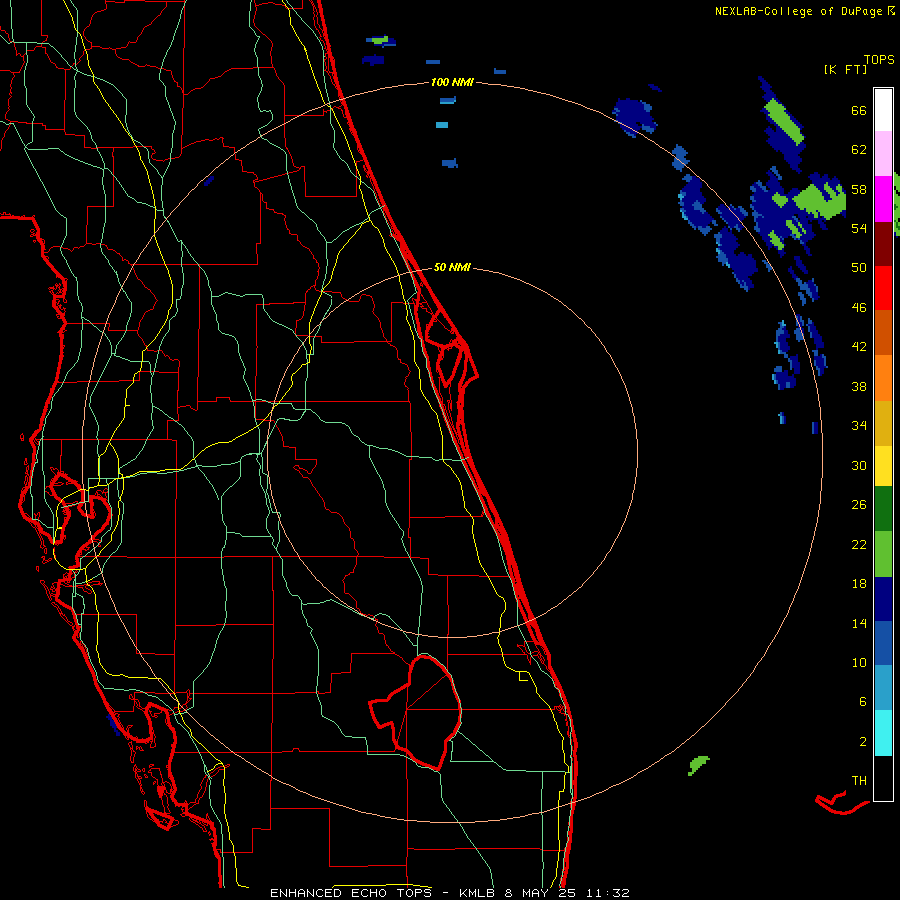Screen dimensions: 900x900
Task: Select the navy legend swatch near 18
Action: pos(883,599)
